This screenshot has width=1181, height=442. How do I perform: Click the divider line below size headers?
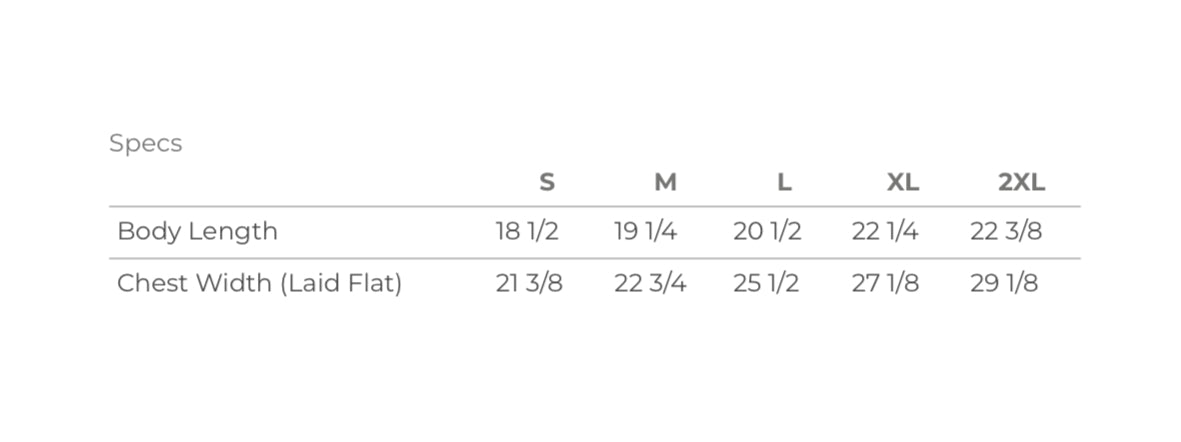tap(594, 207)
